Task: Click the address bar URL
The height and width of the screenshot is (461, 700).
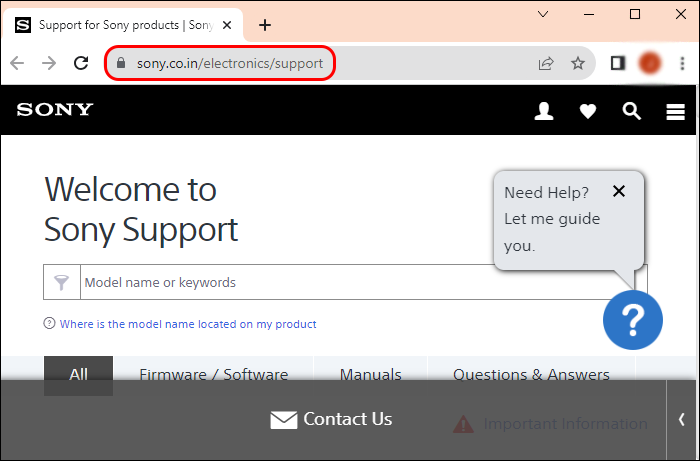Action: [230, 63]
